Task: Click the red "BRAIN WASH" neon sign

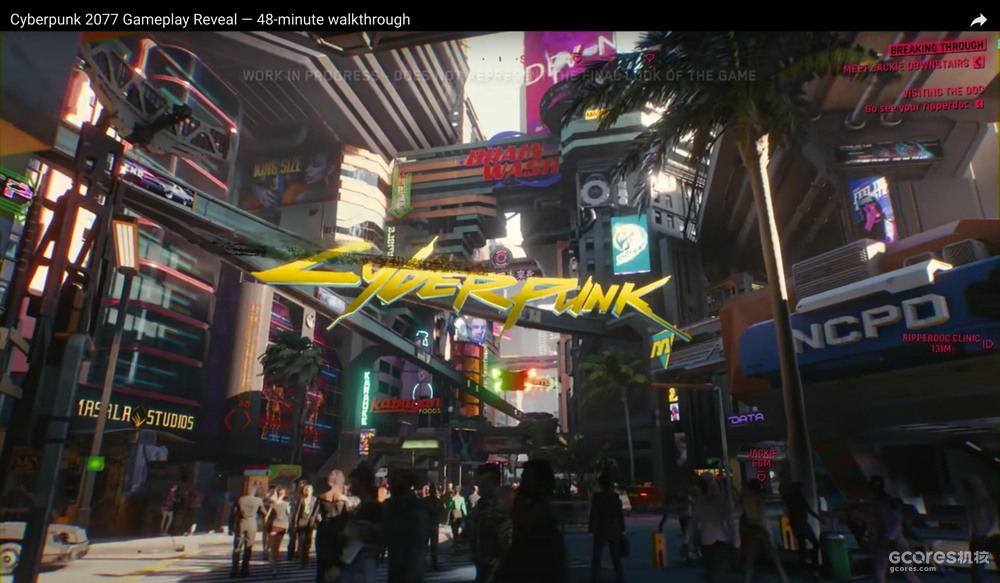Action: 513,161
